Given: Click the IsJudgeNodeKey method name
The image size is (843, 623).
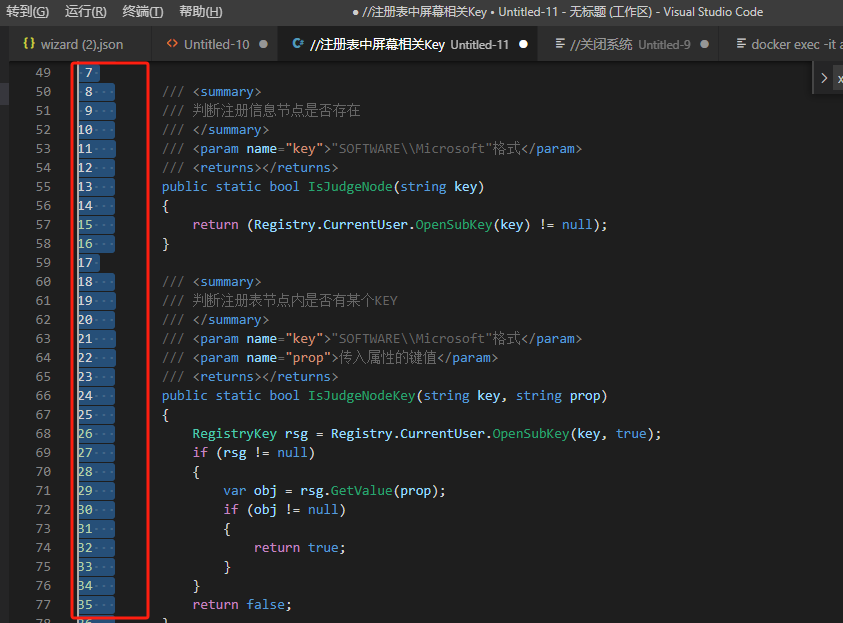Looking at the screenshot, I should pos(361,396).
